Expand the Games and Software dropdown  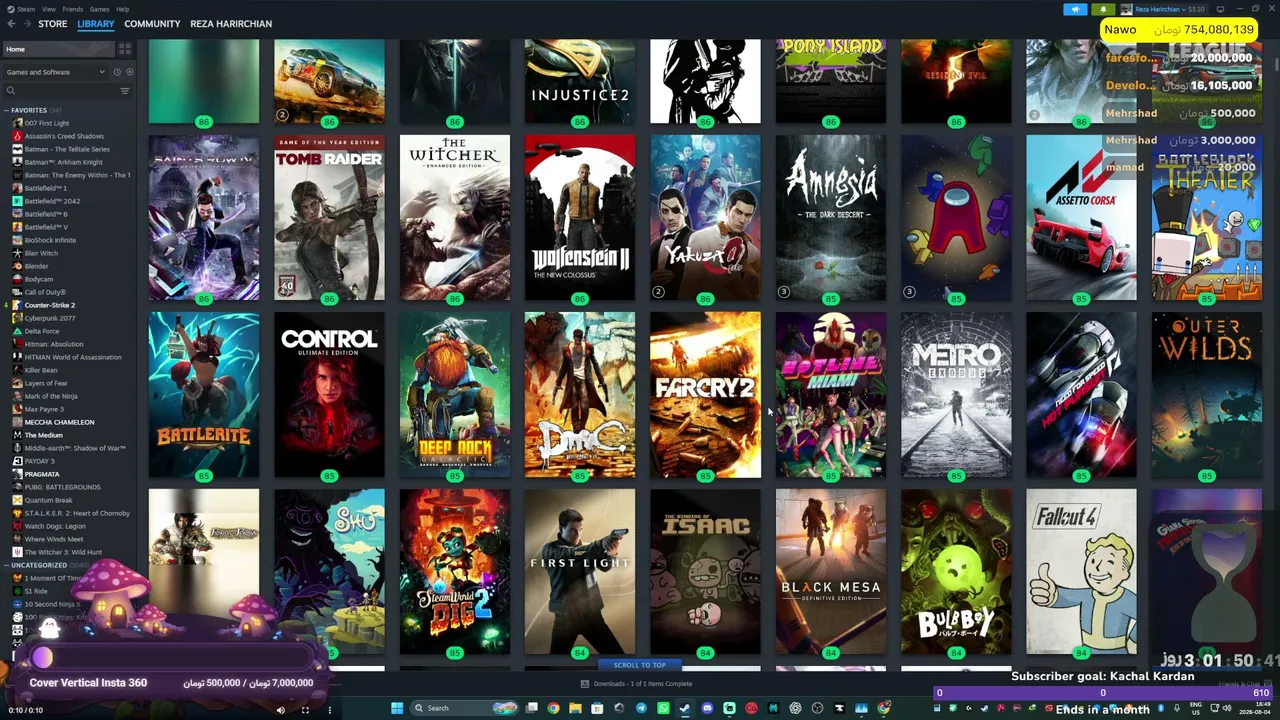[x=55, y=72]
